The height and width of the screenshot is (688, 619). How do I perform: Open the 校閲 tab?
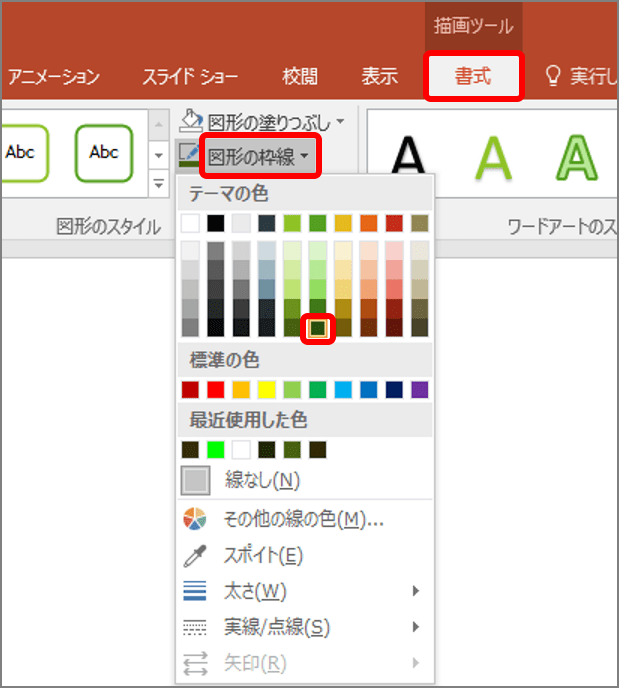300,77
